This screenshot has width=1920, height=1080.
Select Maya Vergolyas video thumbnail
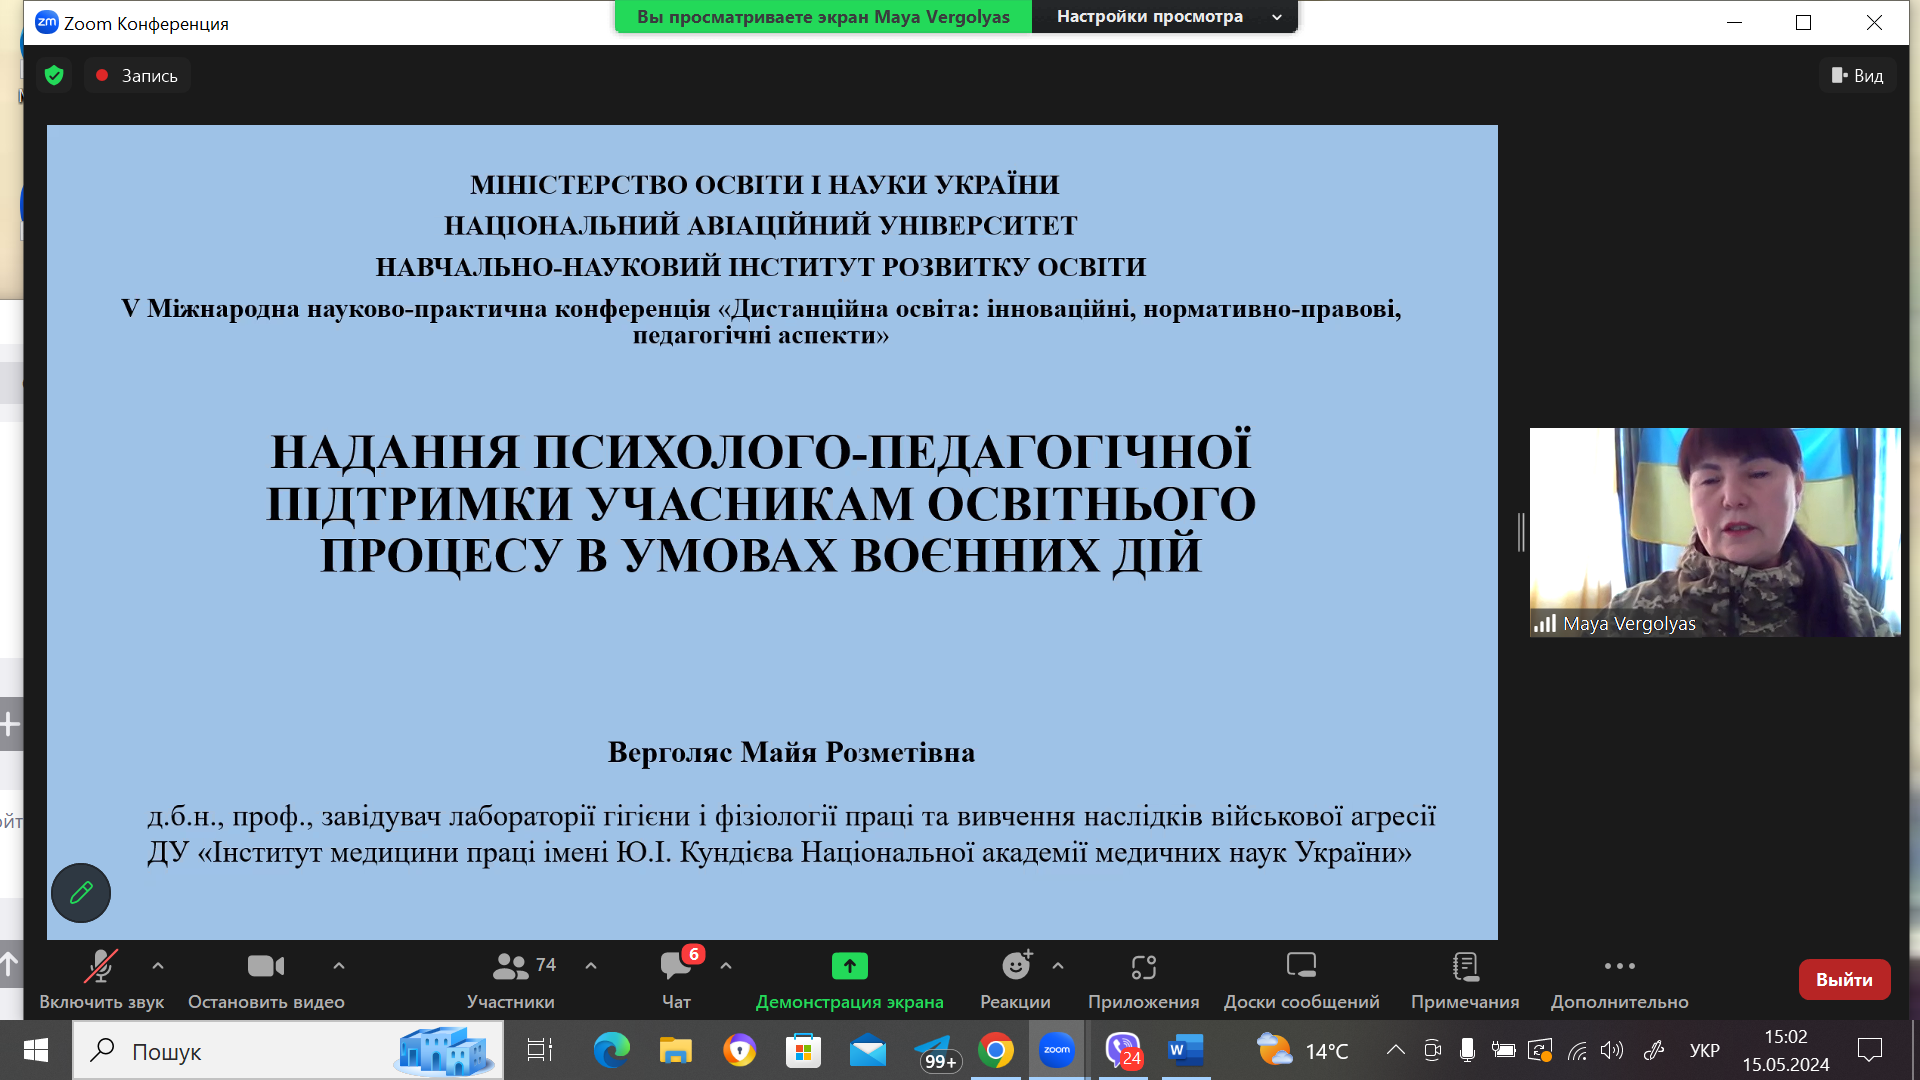coord(1714,532)
